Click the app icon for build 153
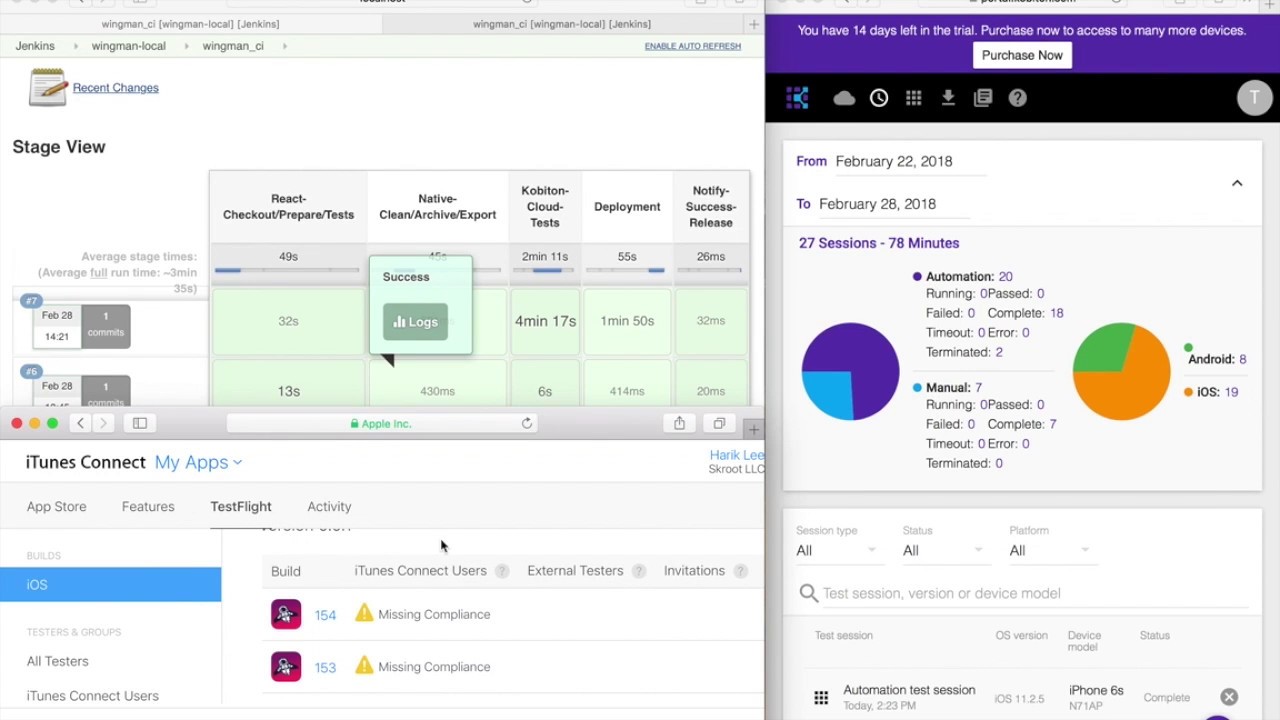The image size is (1280, 720). [x=286, y=666]
